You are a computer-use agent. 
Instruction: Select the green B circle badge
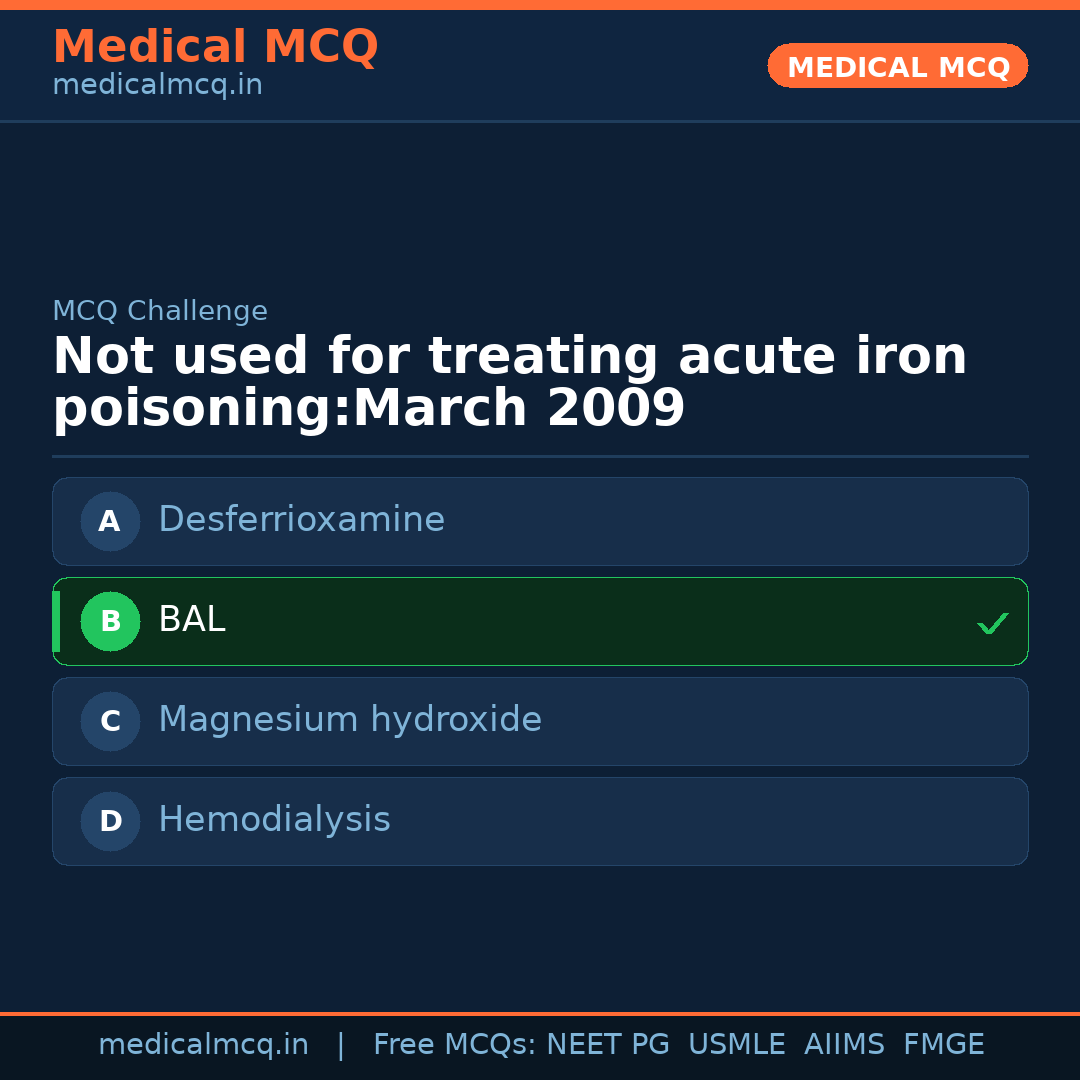coord(110,621)
